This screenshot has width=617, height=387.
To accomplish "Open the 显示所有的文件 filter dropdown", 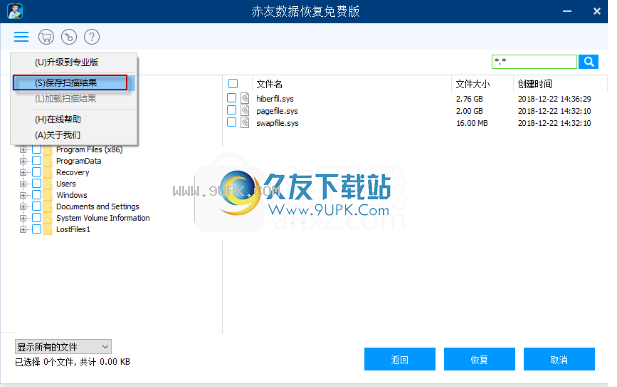I will coord(63,347).
